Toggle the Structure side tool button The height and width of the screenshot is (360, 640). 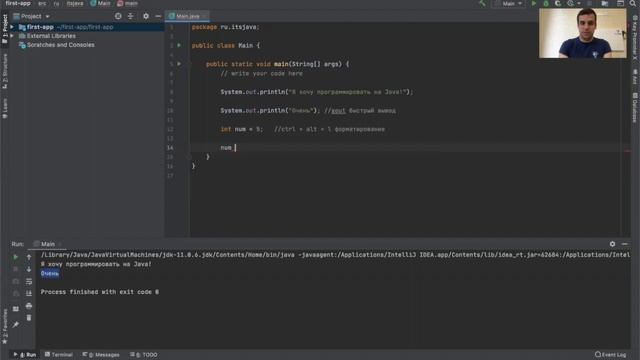click(5, 71)
